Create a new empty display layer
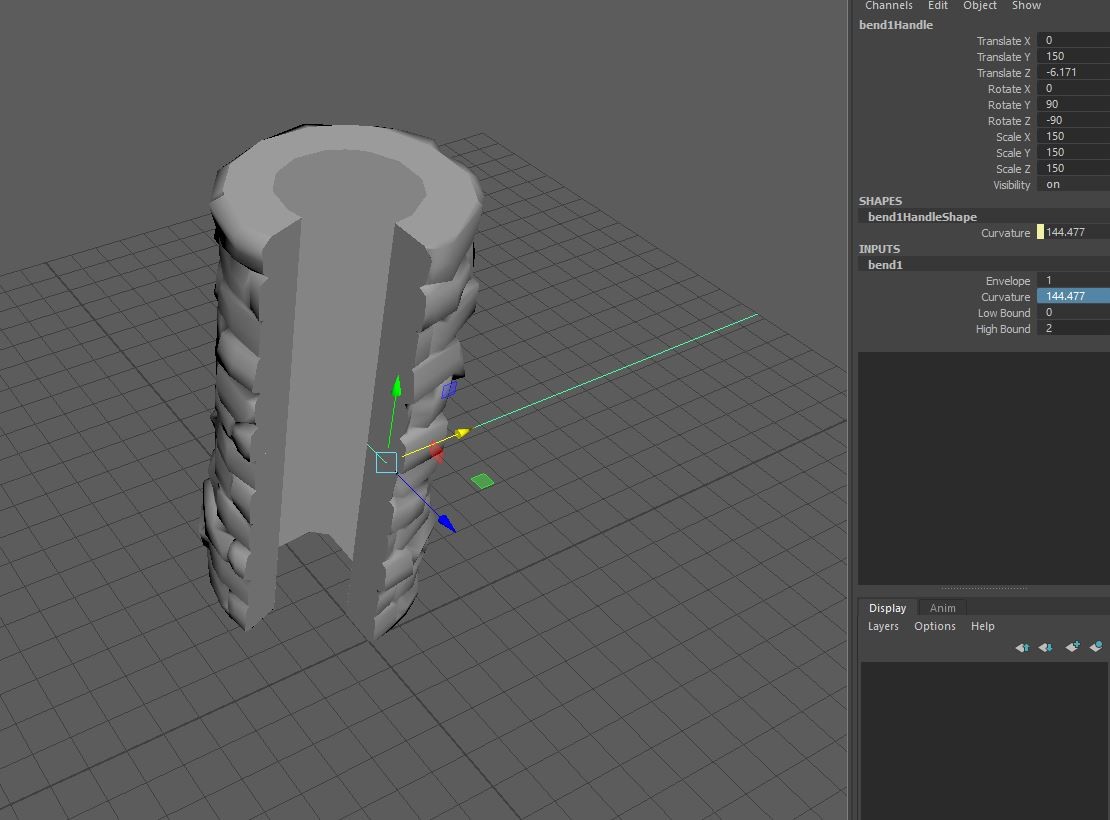The width and height of the screenshot is (1110, 820). coord(1072,647)
